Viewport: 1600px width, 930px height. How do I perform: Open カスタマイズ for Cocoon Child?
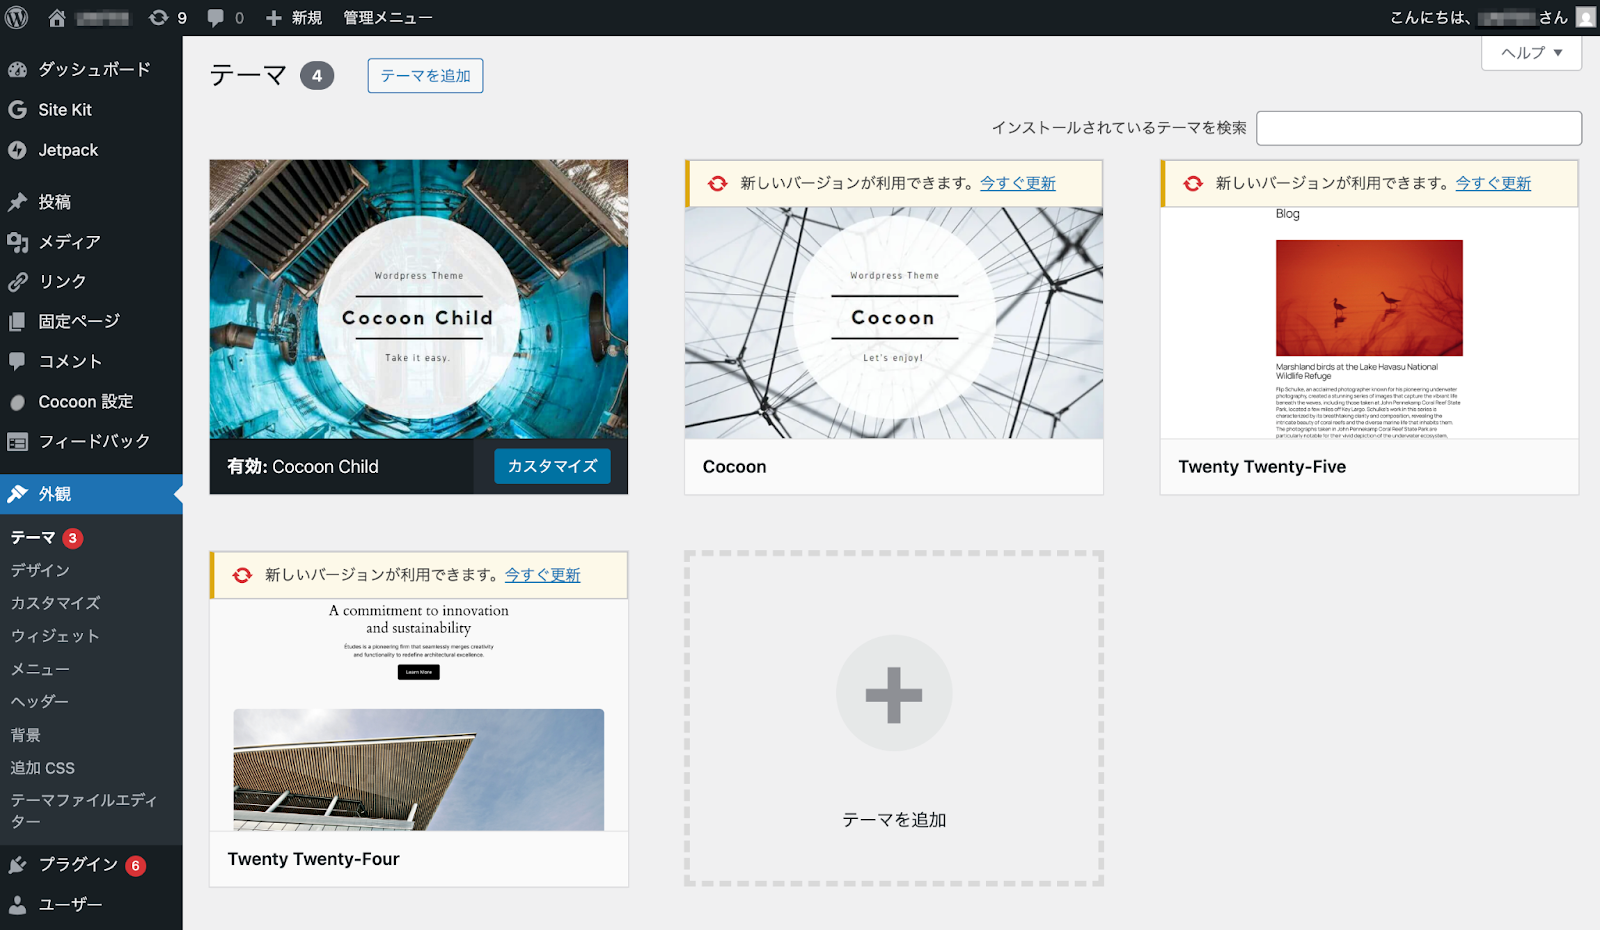(551, 466)
